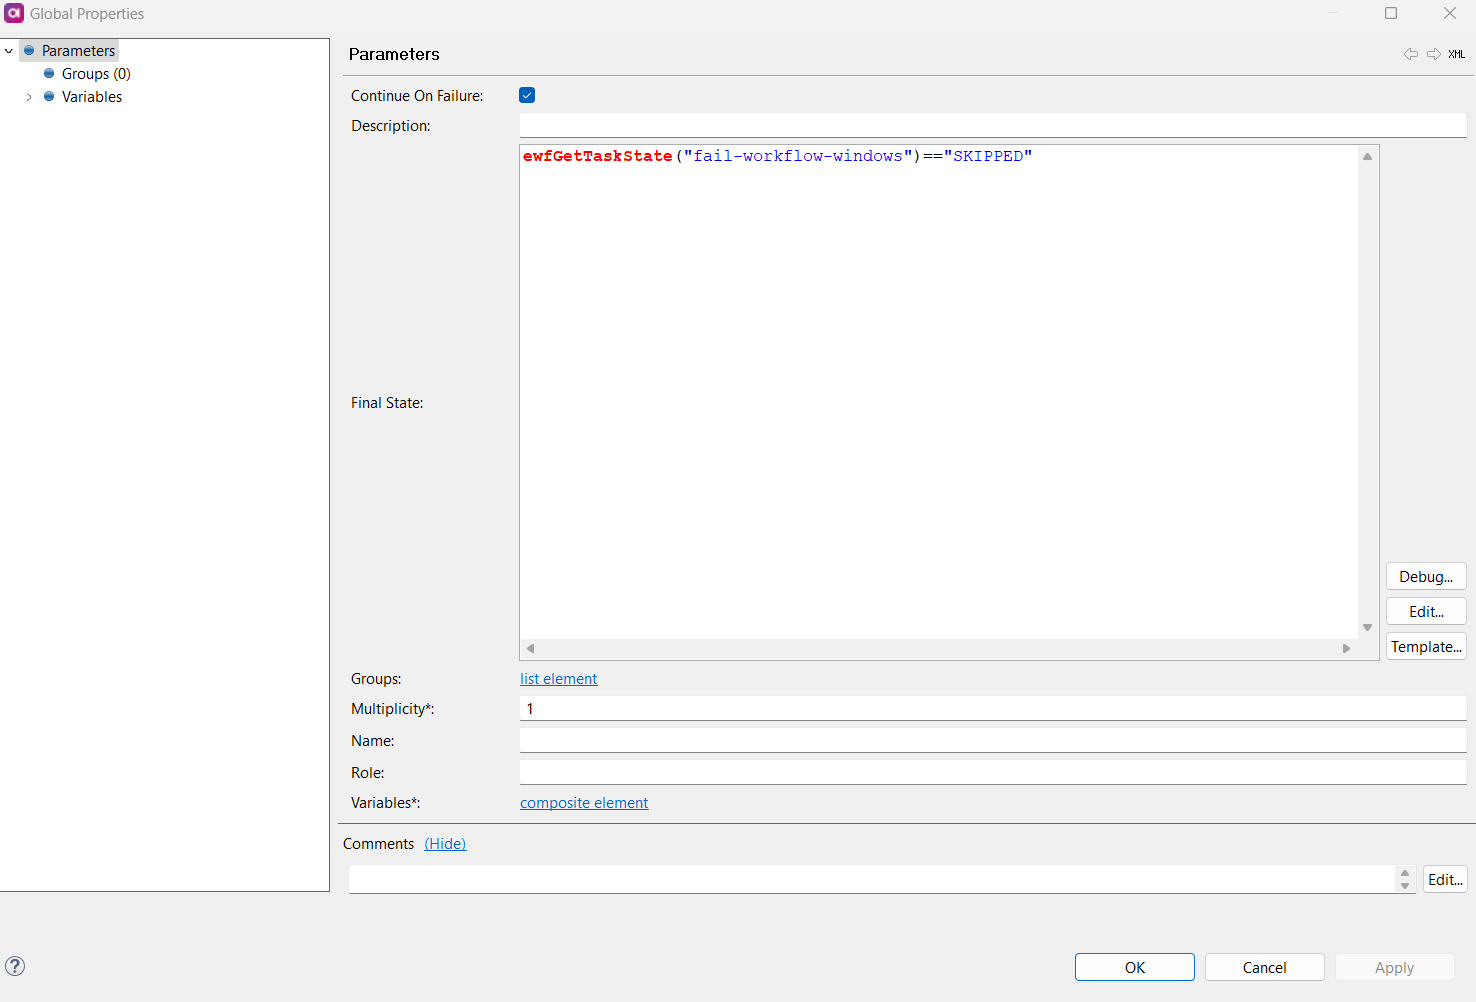Click the forward navigation arrow icon

(x=1434, y=54)
